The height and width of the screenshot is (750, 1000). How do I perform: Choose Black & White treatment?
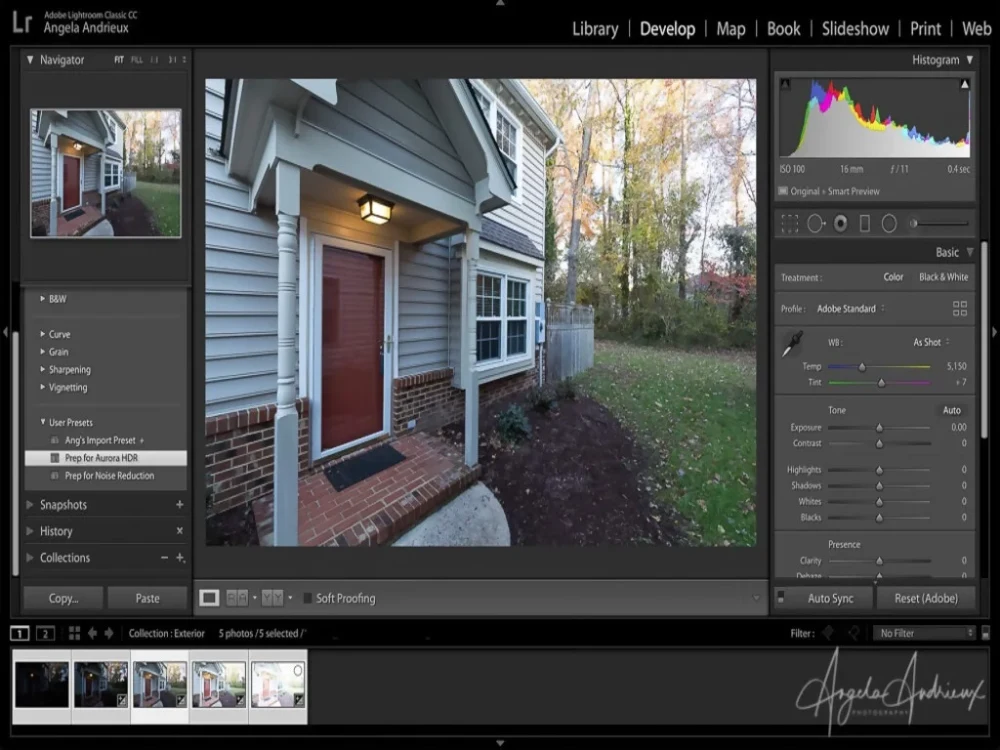[943, 277]
